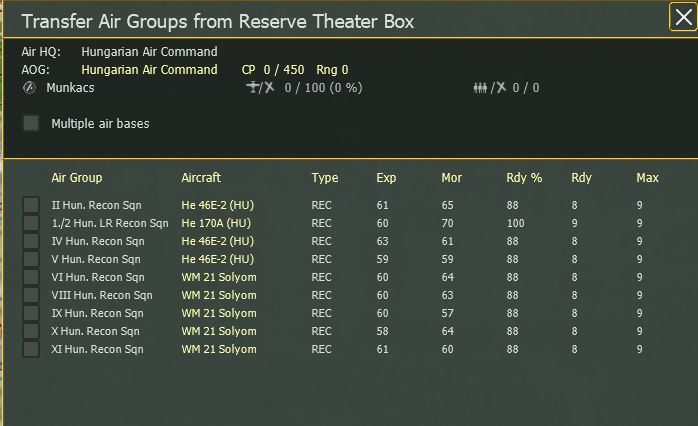This screenshot has height=426, width=698.
Task: Tick the V Hun. Recon Sqn checkbox
Action: (31, 259)
